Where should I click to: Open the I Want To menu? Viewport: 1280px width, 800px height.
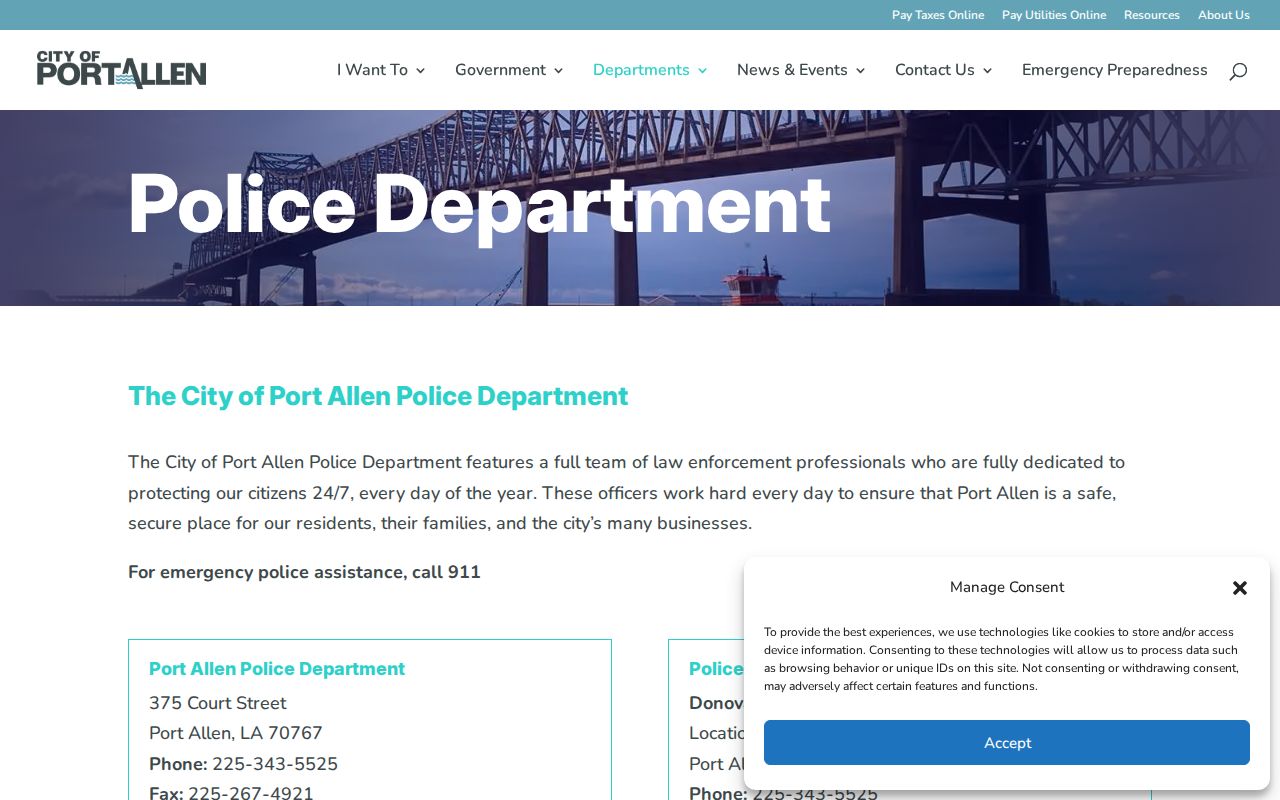pyautogui.click(x=372, y=70)
